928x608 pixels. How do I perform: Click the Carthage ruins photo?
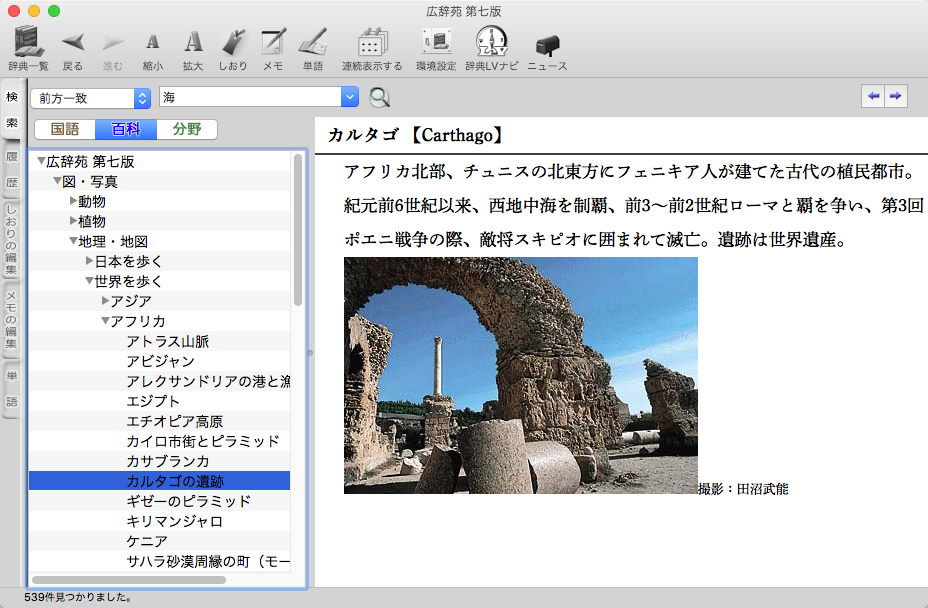(x=520, y=375)
